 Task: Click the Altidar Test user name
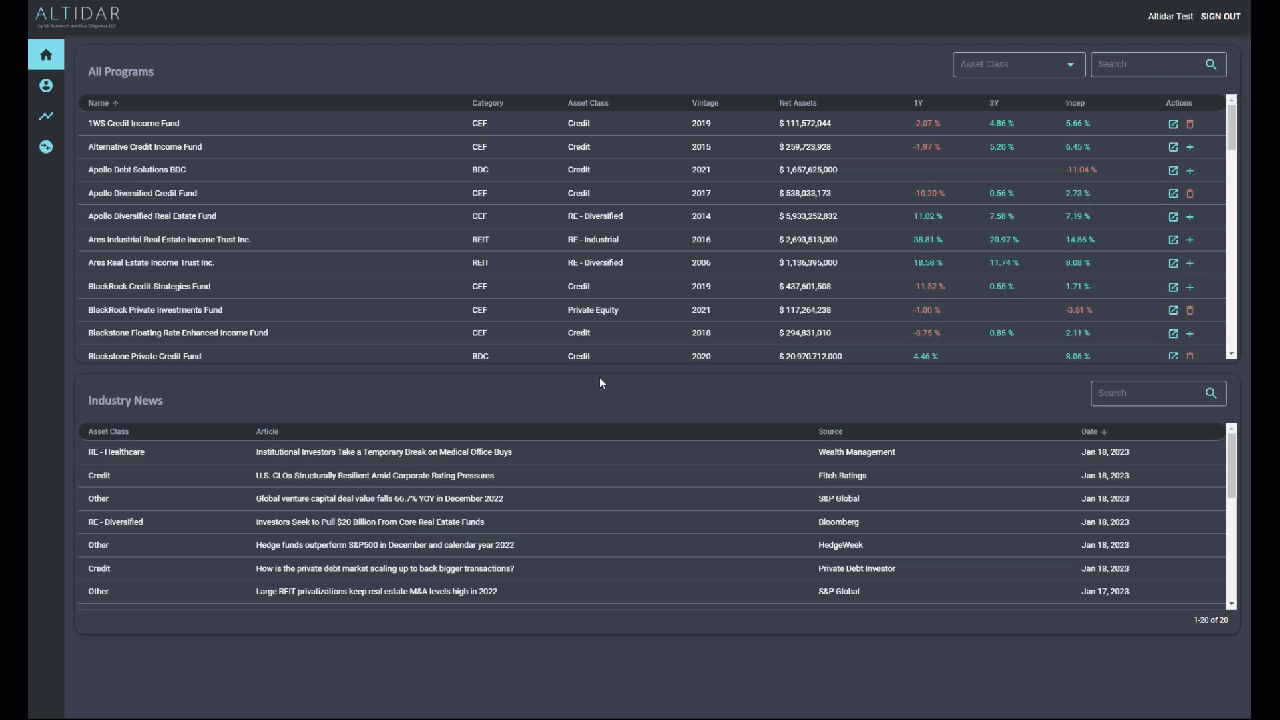[x=1170, y=16]
